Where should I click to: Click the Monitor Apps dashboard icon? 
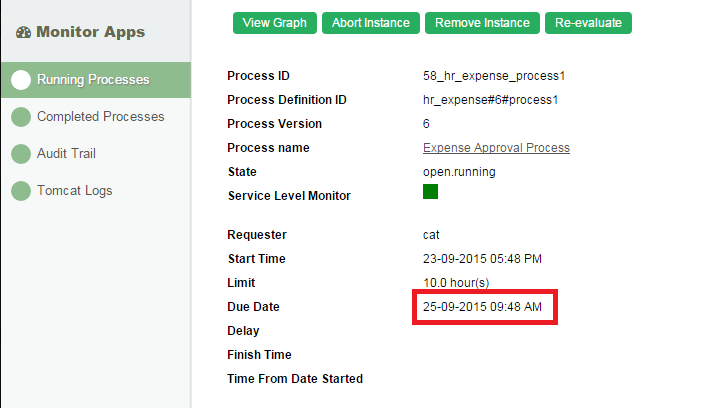24,32
